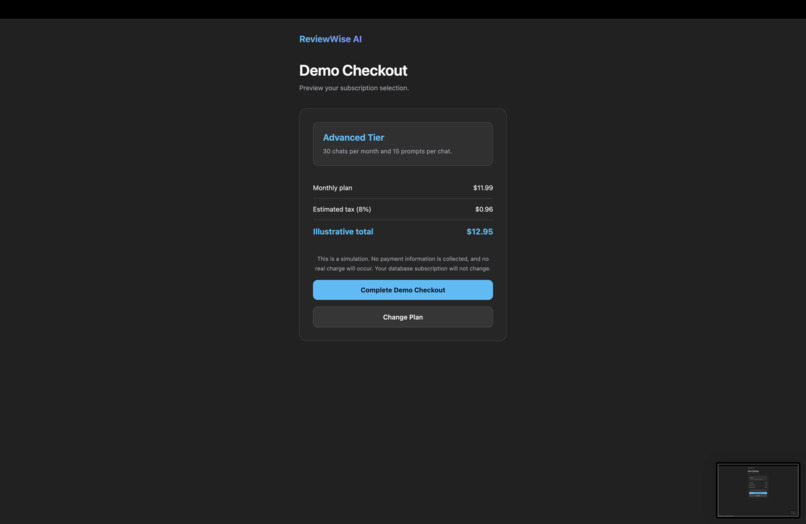The image size is (806, 524).
Task: Click the Estimated tax (8%) label
Action: pos(342,209)
